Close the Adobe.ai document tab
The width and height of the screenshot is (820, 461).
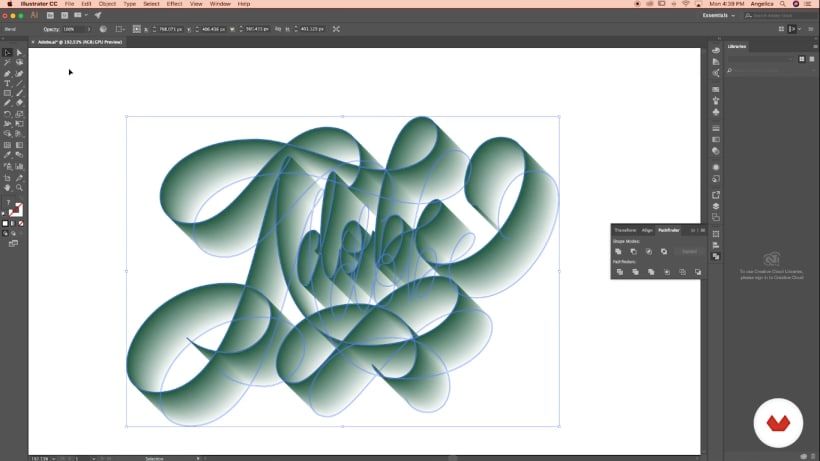(x=33, y=42)
